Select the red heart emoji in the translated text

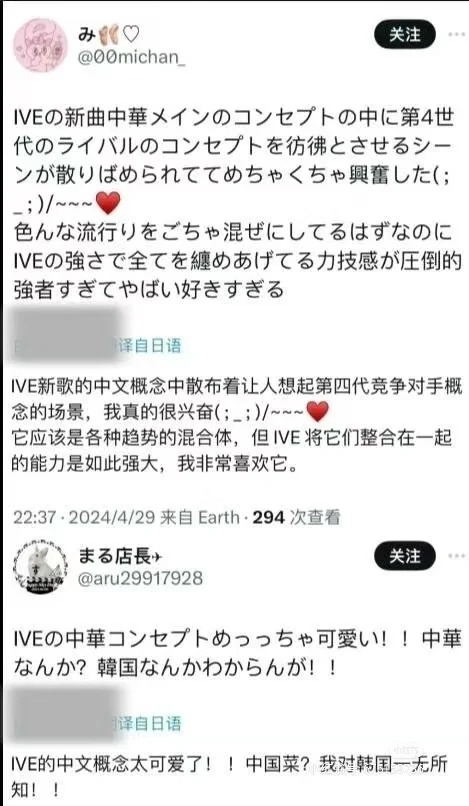(x=317, y=412)
